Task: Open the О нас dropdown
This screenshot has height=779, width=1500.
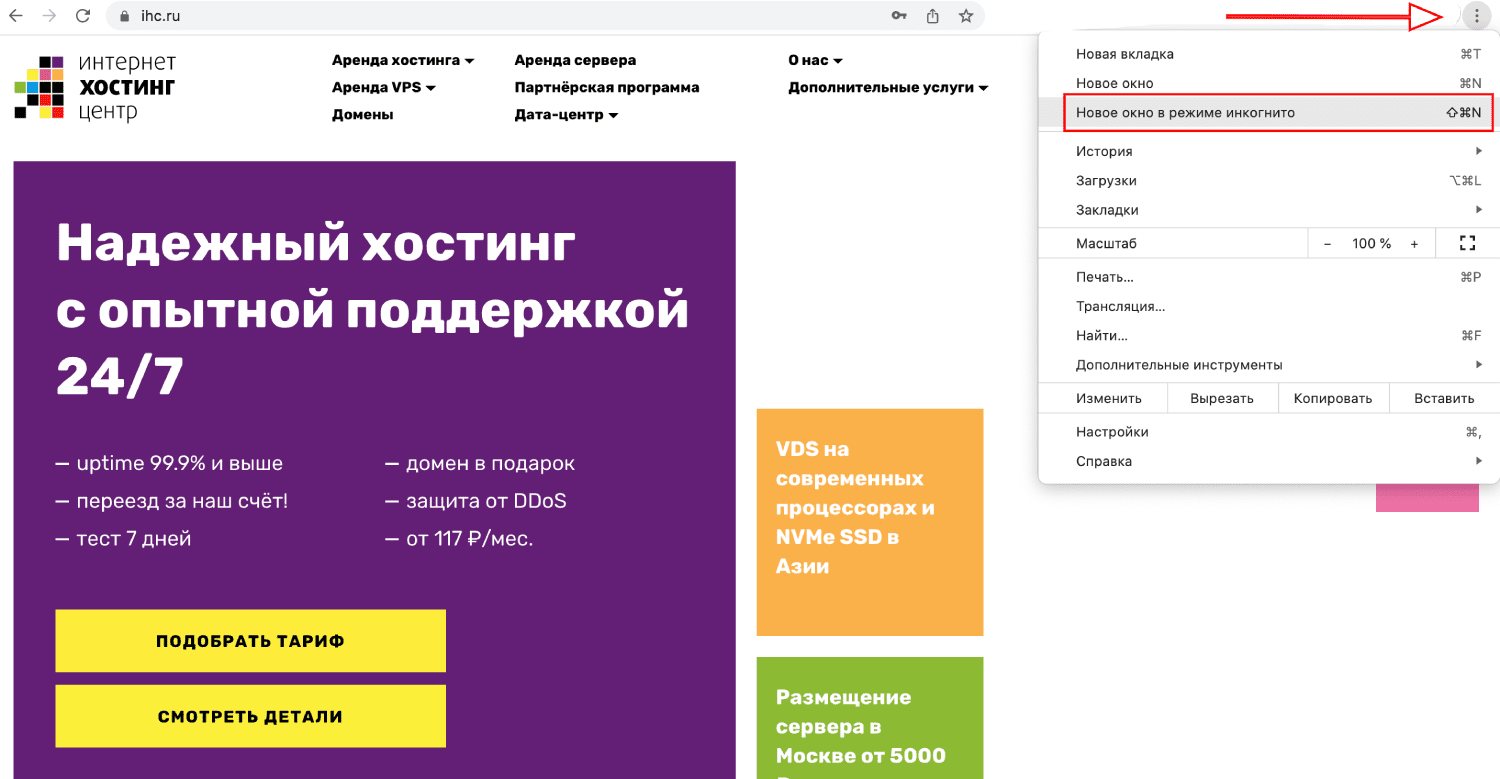Action: tap(815, 60)
